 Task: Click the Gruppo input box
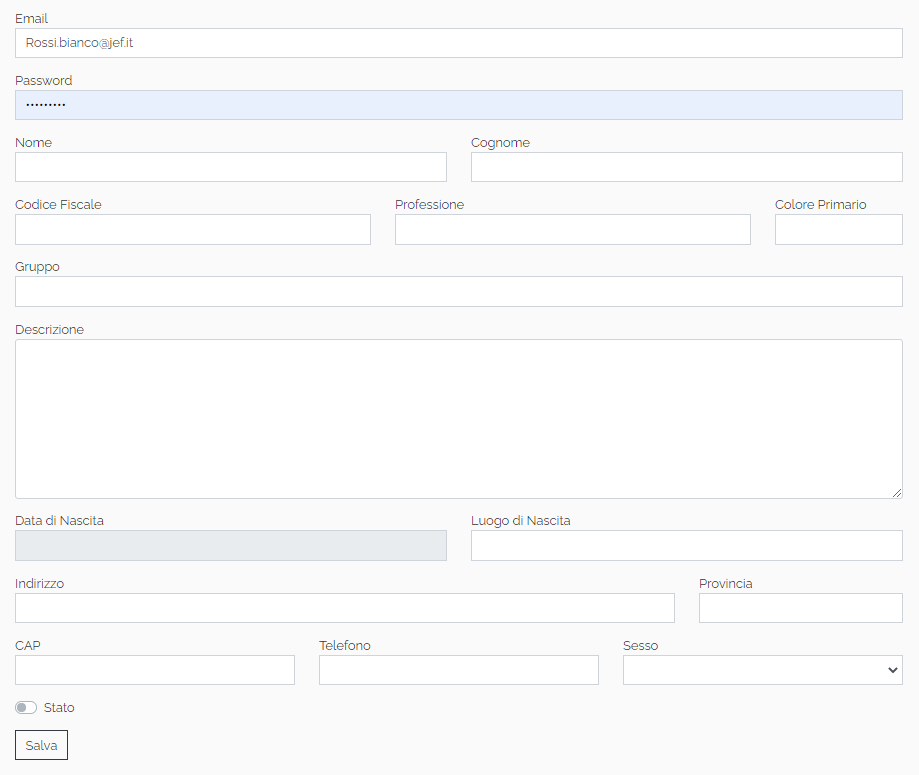tap(458, 291)
